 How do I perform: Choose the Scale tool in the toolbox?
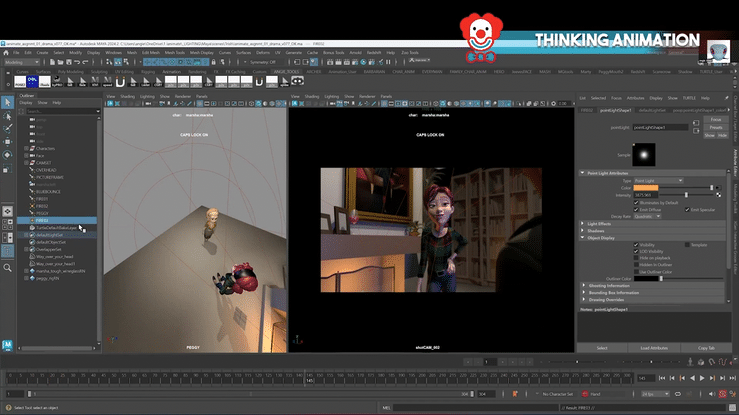point(8,169)
